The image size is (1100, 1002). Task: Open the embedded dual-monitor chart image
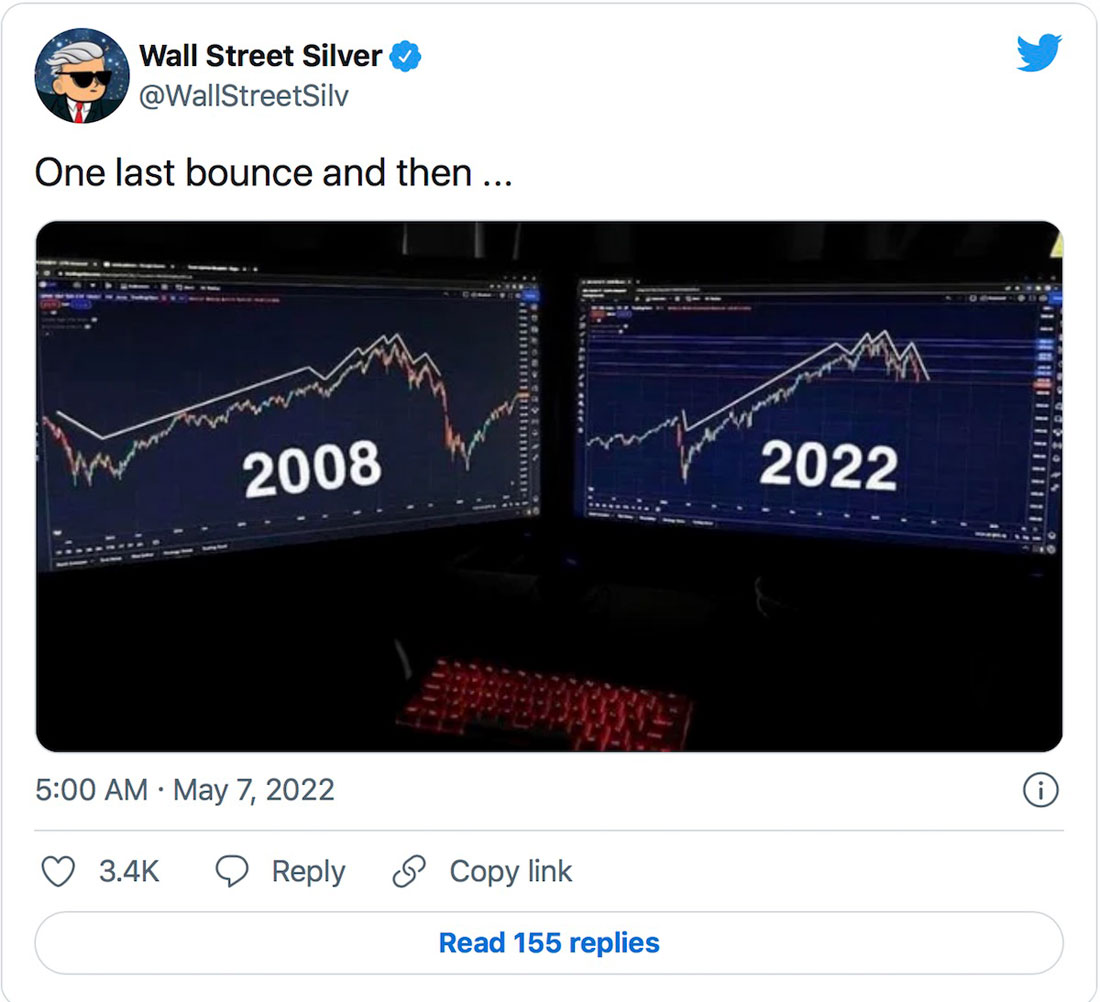tap(549, 486)
